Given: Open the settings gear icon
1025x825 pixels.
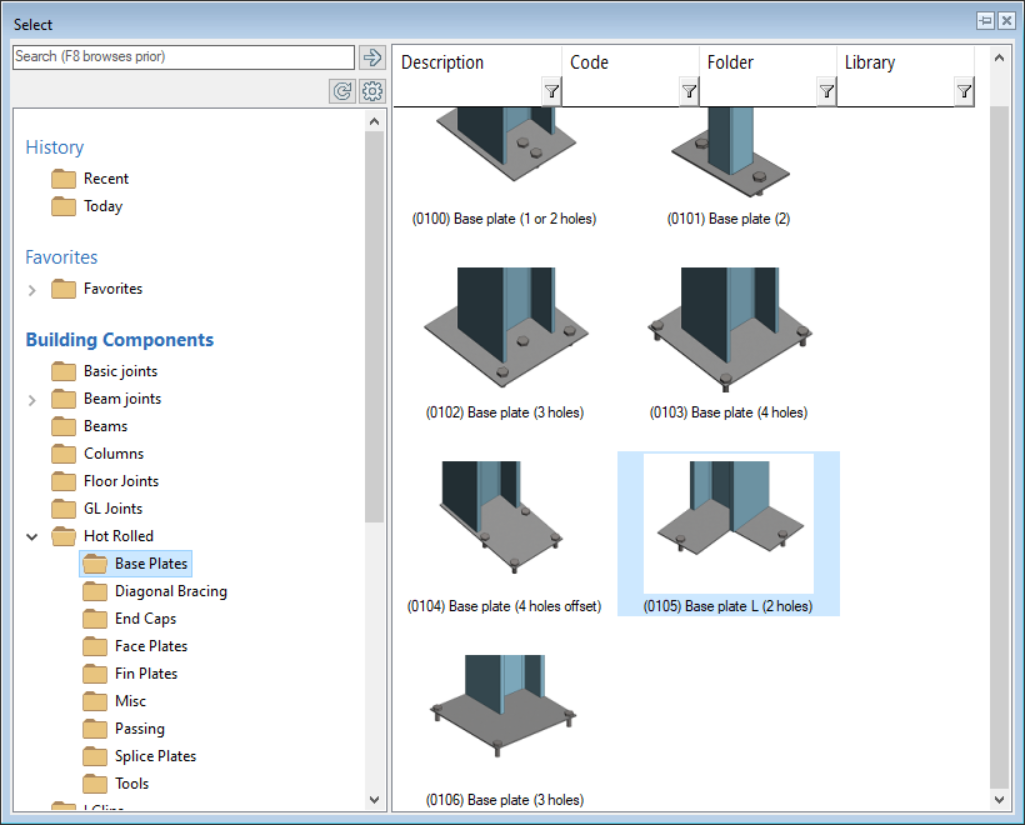Looking at the screenshot, I should 373,92.
